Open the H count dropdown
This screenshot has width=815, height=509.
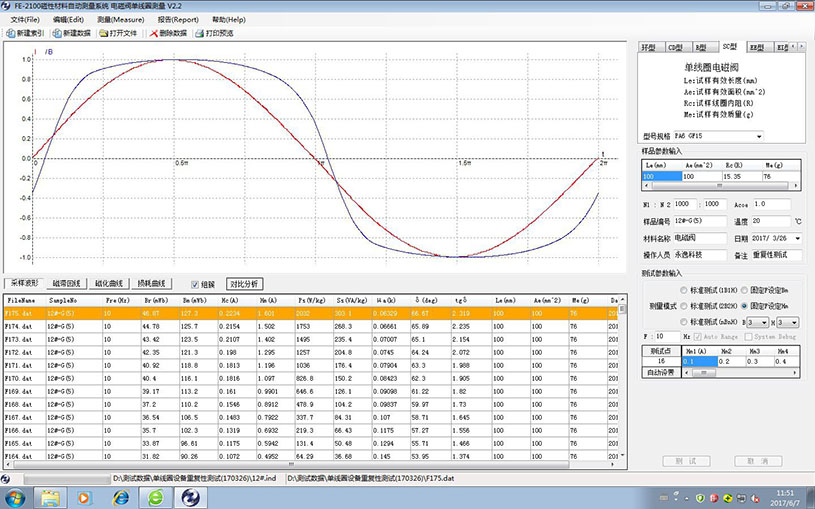pyautogui.click(x=794, y=323)
